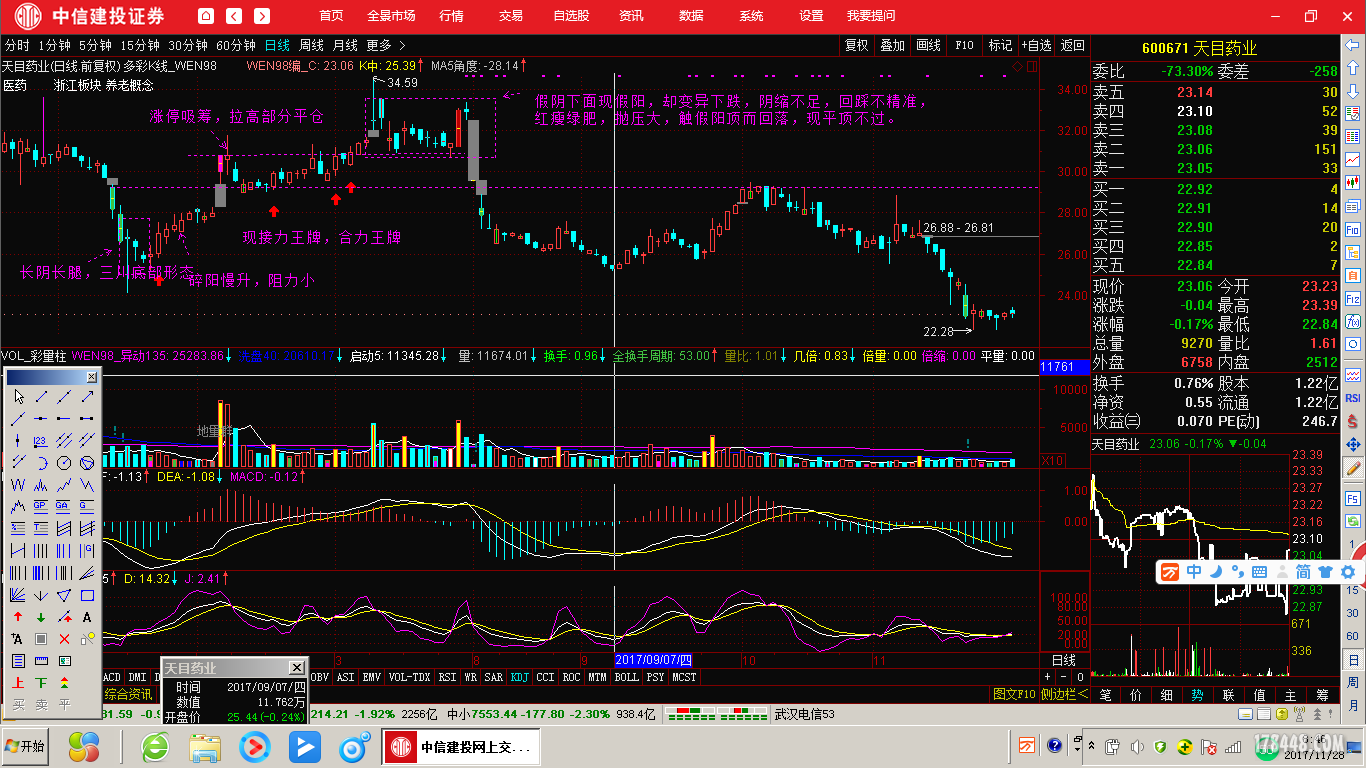Click stock name 600671 天目药业 header
The image size is (1366, 768).
[x=1199, y=48]
